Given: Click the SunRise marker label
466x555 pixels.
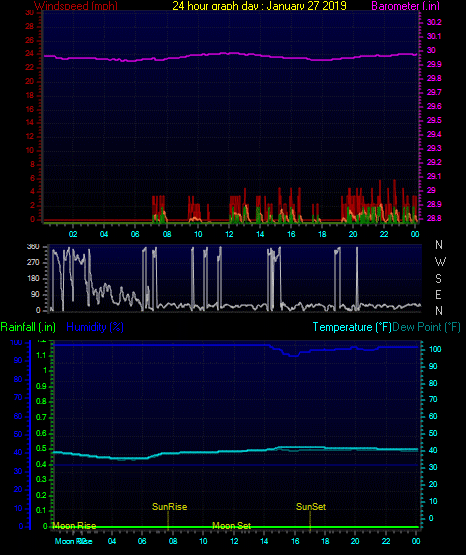Looking at the screenshot, I should click(x=169, y=507).
